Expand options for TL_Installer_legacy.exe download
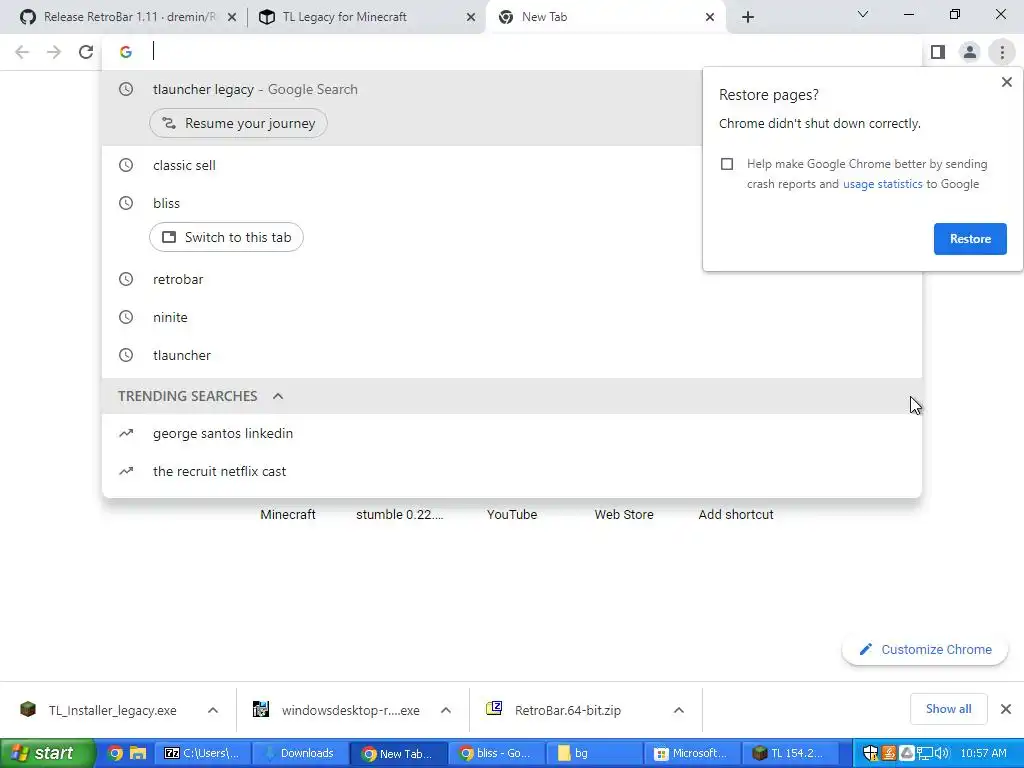 click(213, 711)
